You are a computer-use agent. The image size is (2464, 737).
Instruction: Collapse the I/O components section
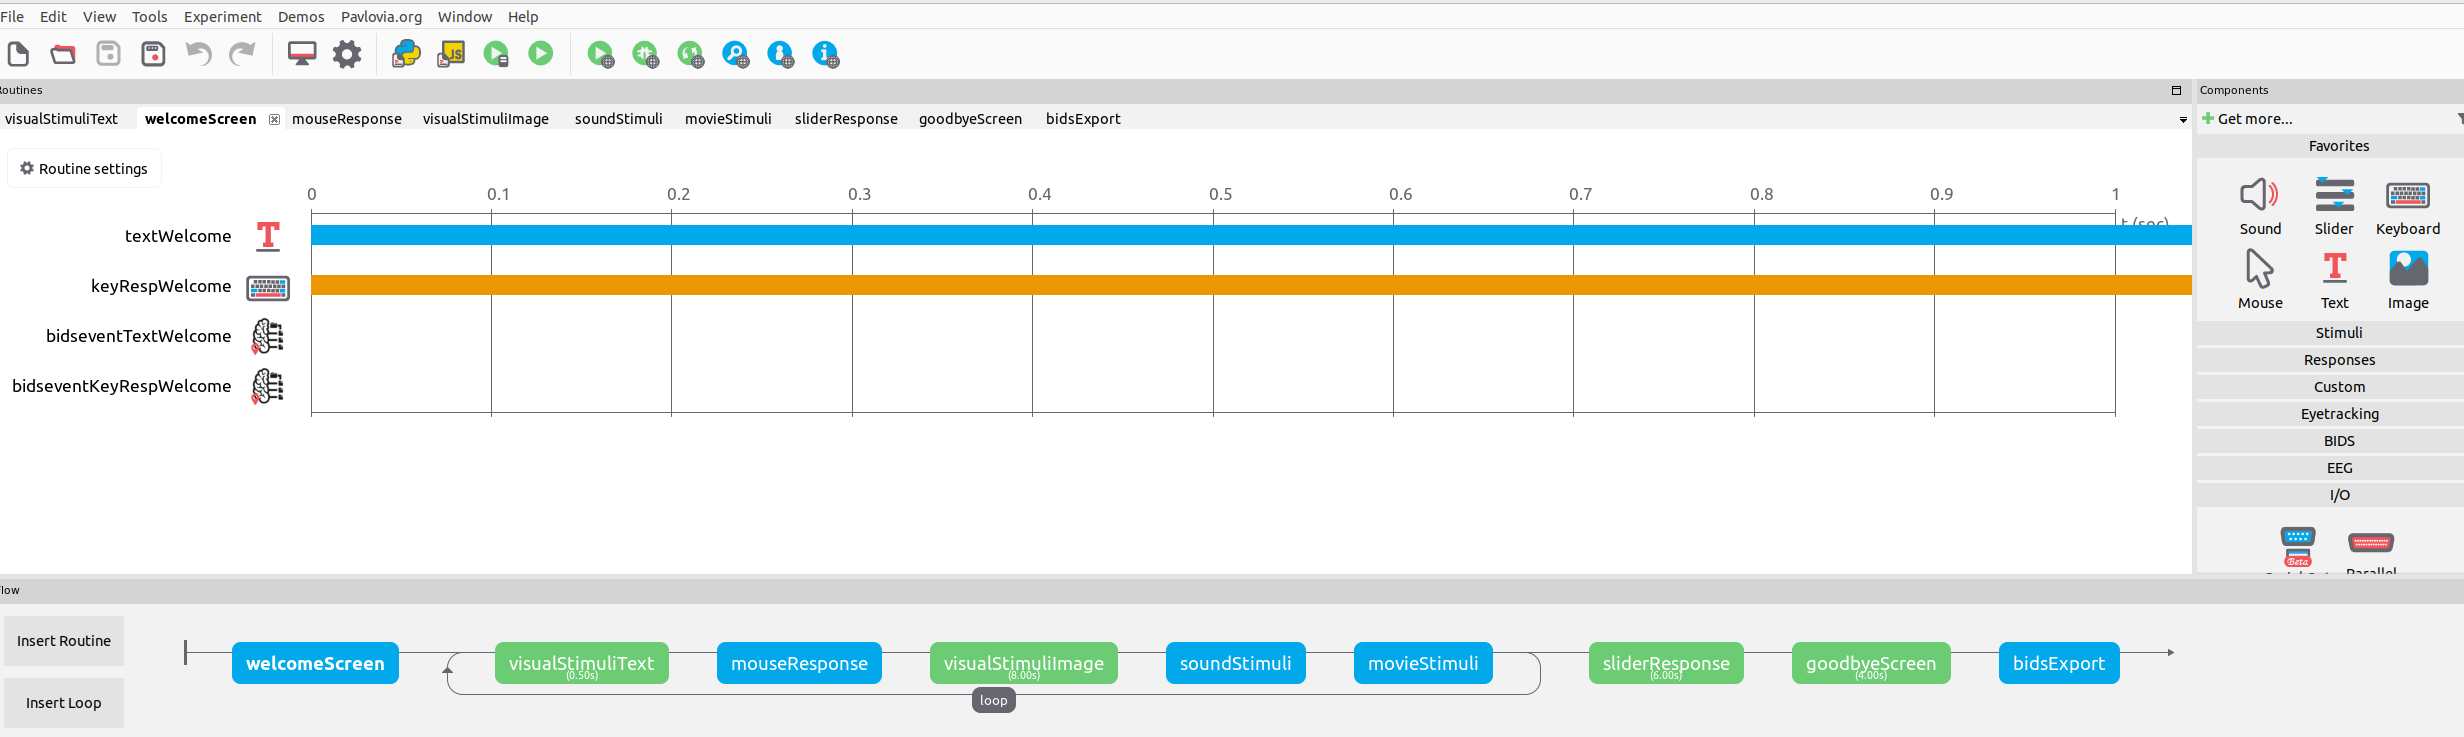pos(2338,495)
